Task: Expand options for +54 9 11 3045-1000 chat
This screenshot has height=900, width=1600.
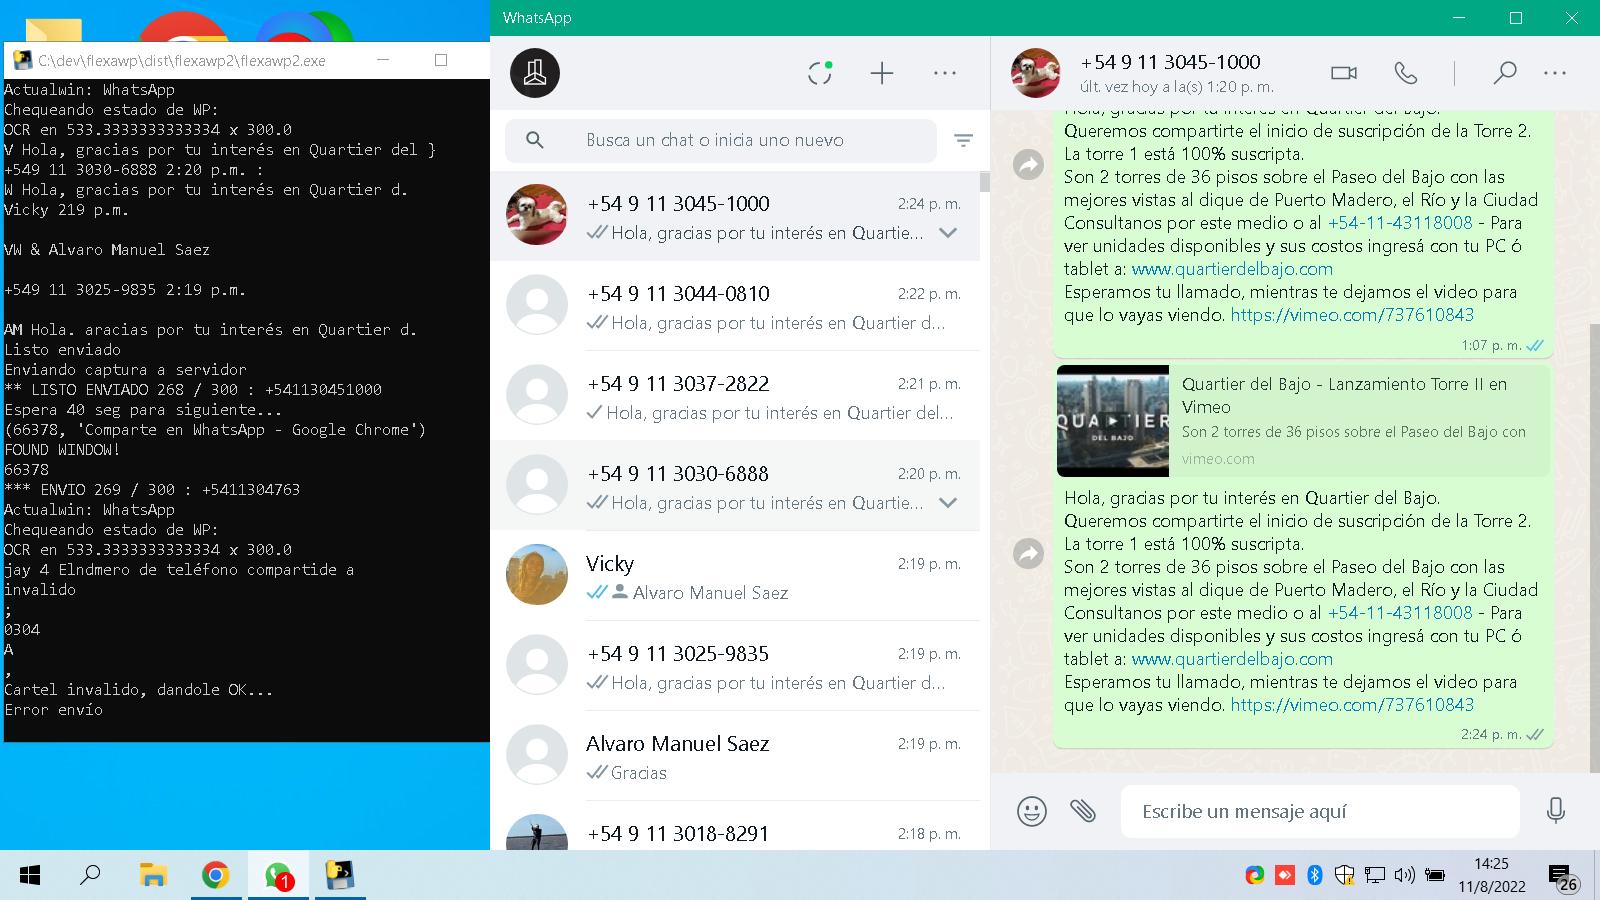Action: (x=948, y=233)
